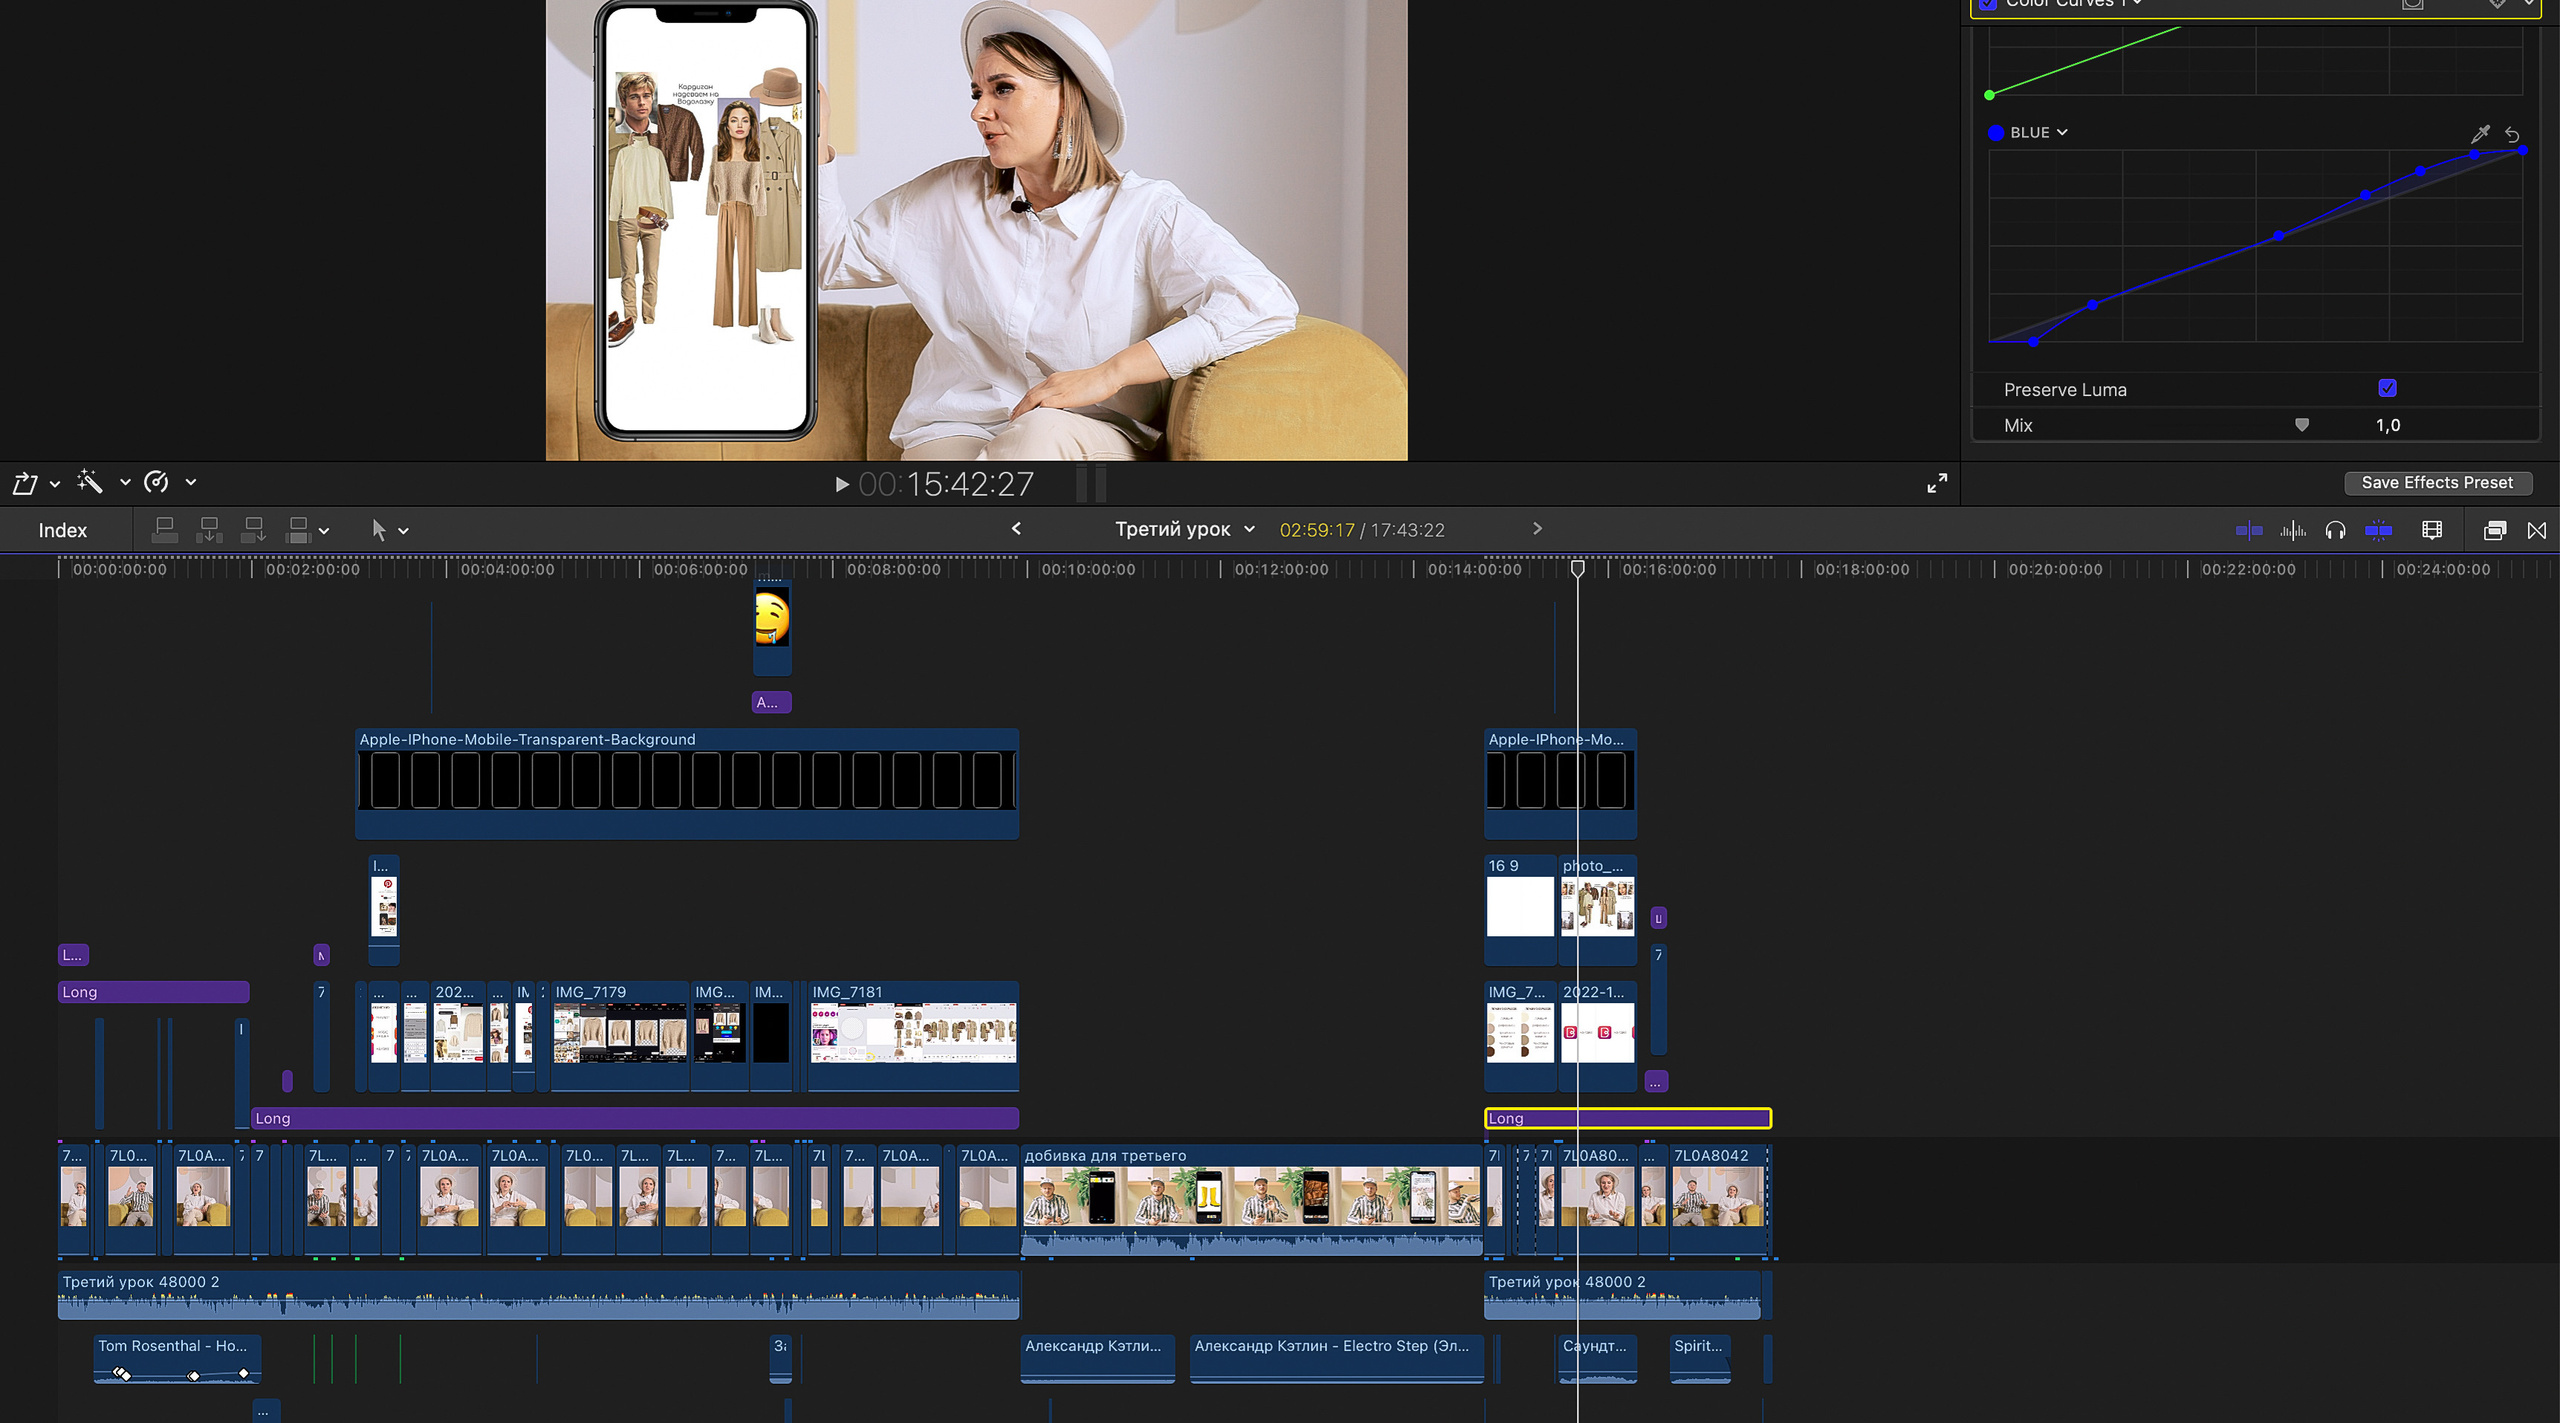Open the clip appearance filmstrip icon
This screenshot has height=1423, width=2560.
pyautogui.click(x=2432, y=531)
